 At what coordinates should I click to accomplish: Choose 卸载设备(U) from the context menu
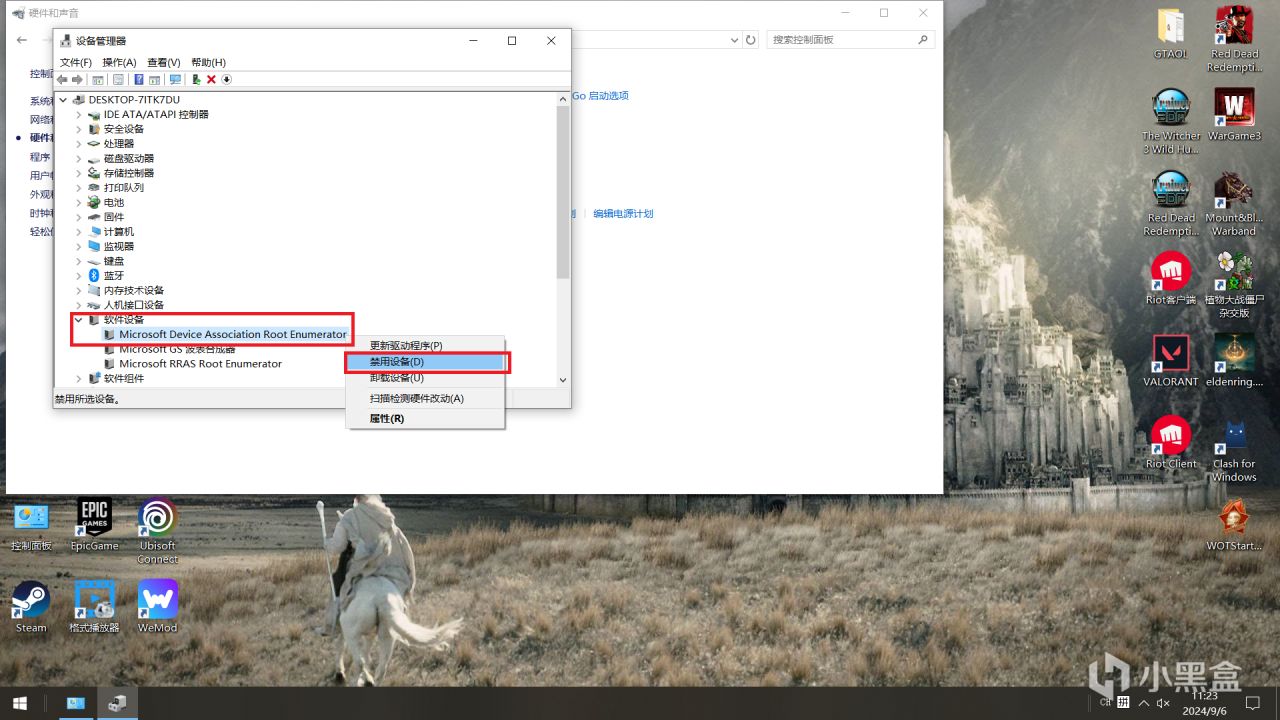425,378
